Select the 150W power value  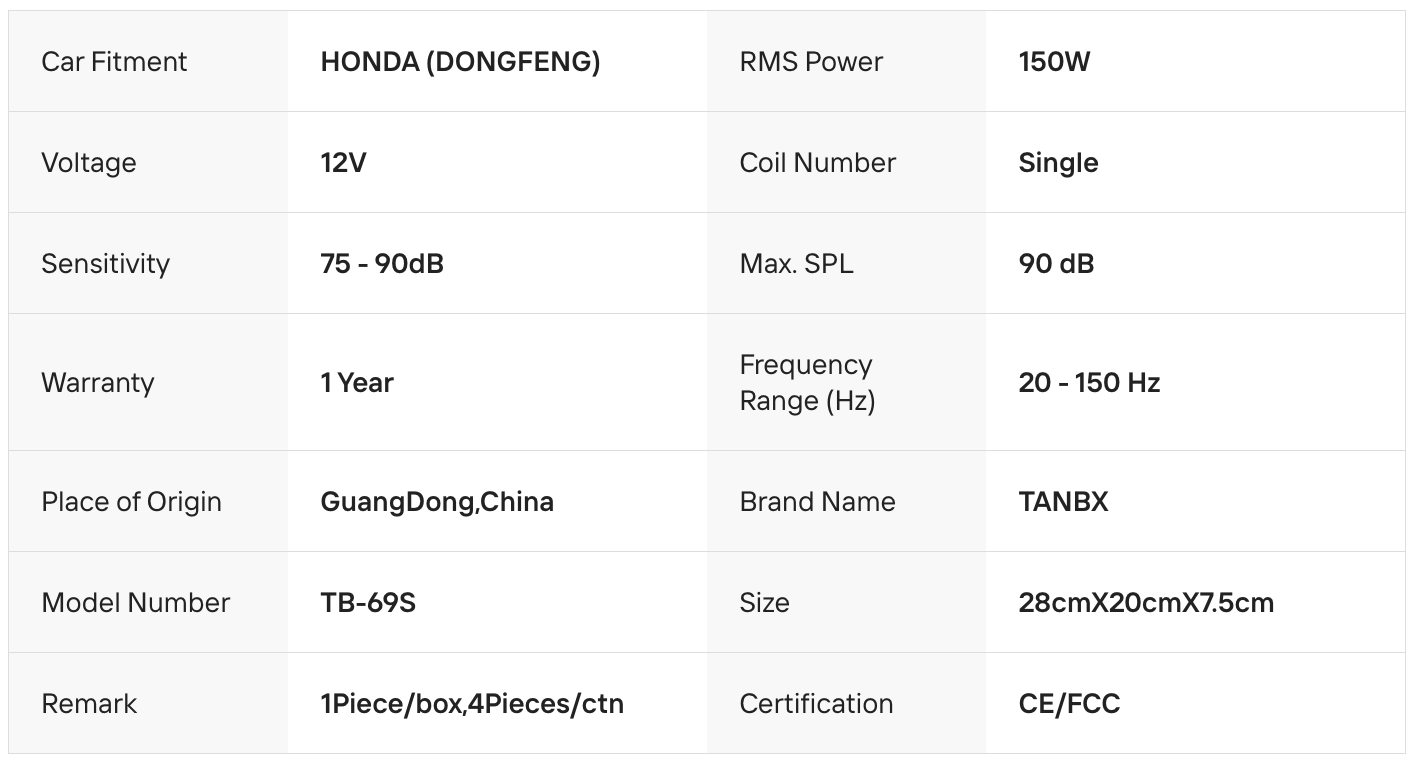pyautogui.click(x=1054, y=62)
